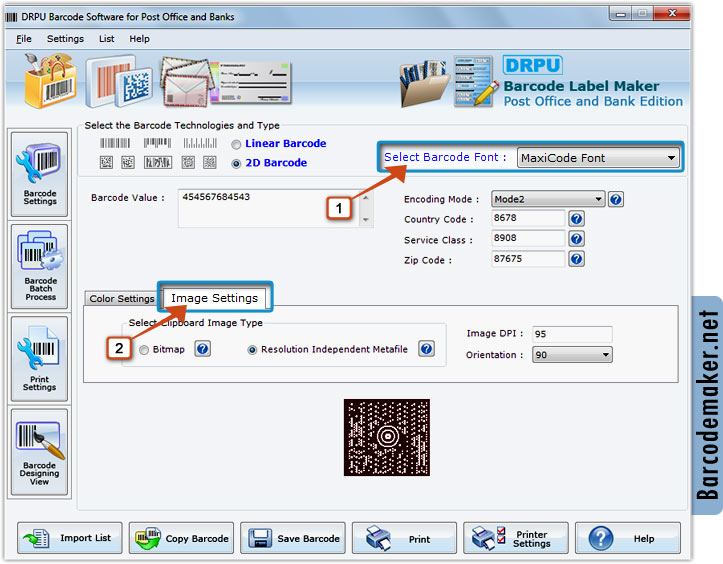Open Printer Settings button
This screenshot has height=564, width=723.
(516, 538)
